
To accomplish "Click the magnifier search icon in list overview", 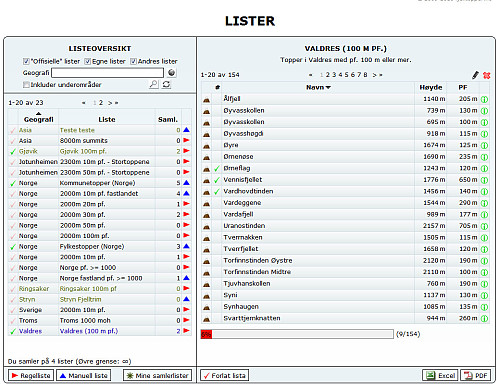I will click(153, 84).
